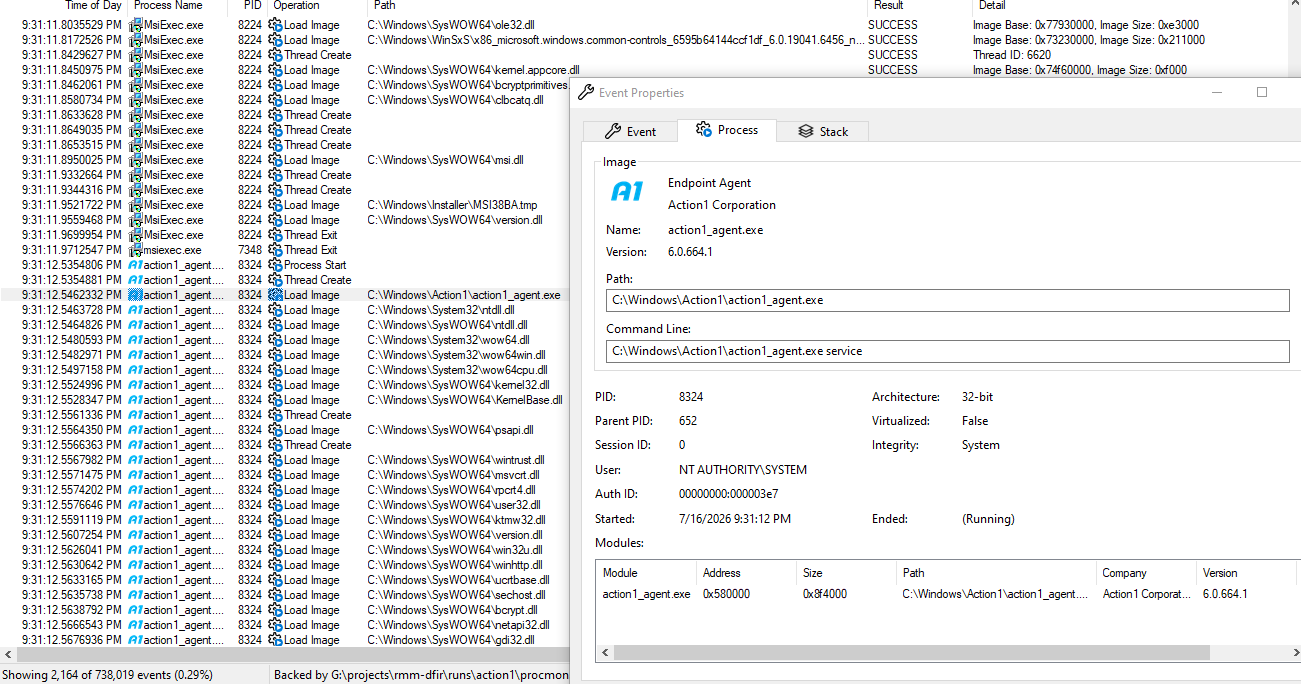Click the msiexec.exe process icon in the PID 7348 row
1301x684 pixels.
tap(136, 250)
